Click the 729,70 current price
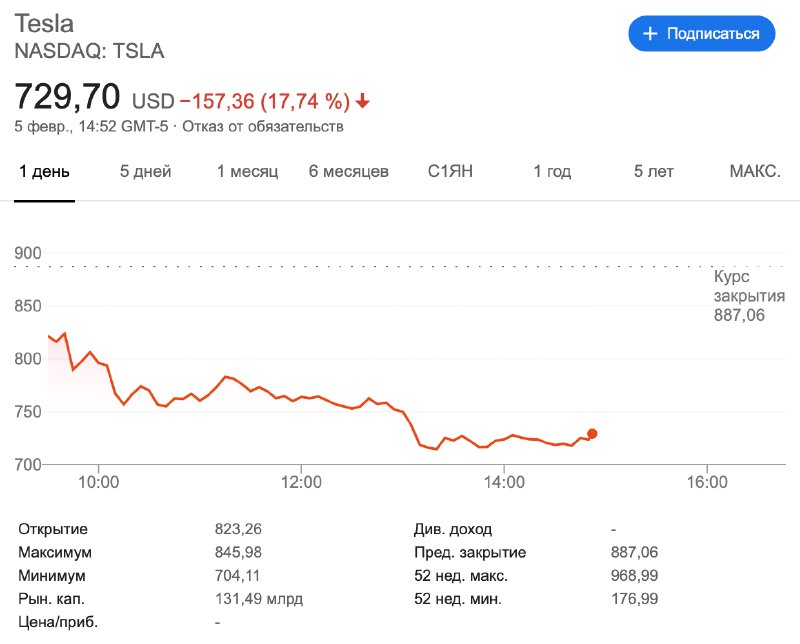800x644 pixels. (67, 96)
